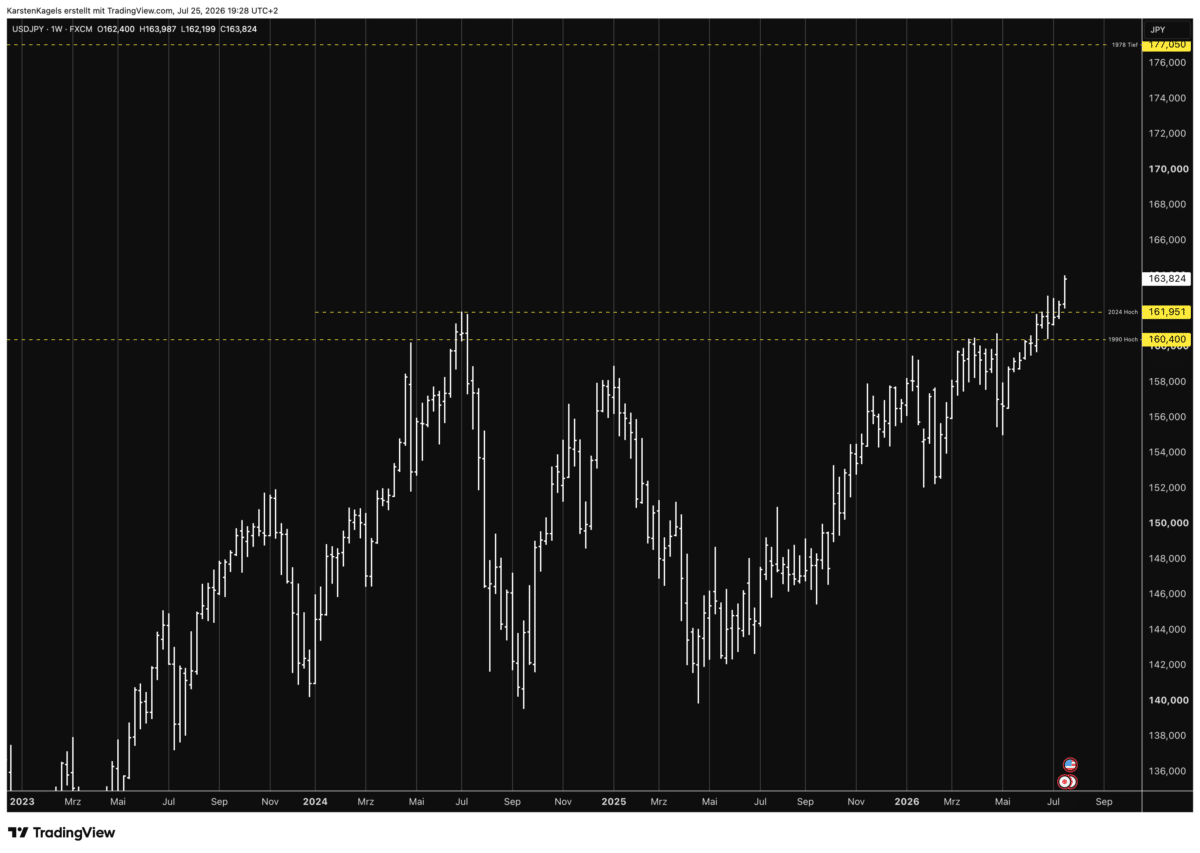The width and height of the screenshot is (1200, 853).
Task: Click the 168,000 price axis tick
Action: (x=1167, y=204)
